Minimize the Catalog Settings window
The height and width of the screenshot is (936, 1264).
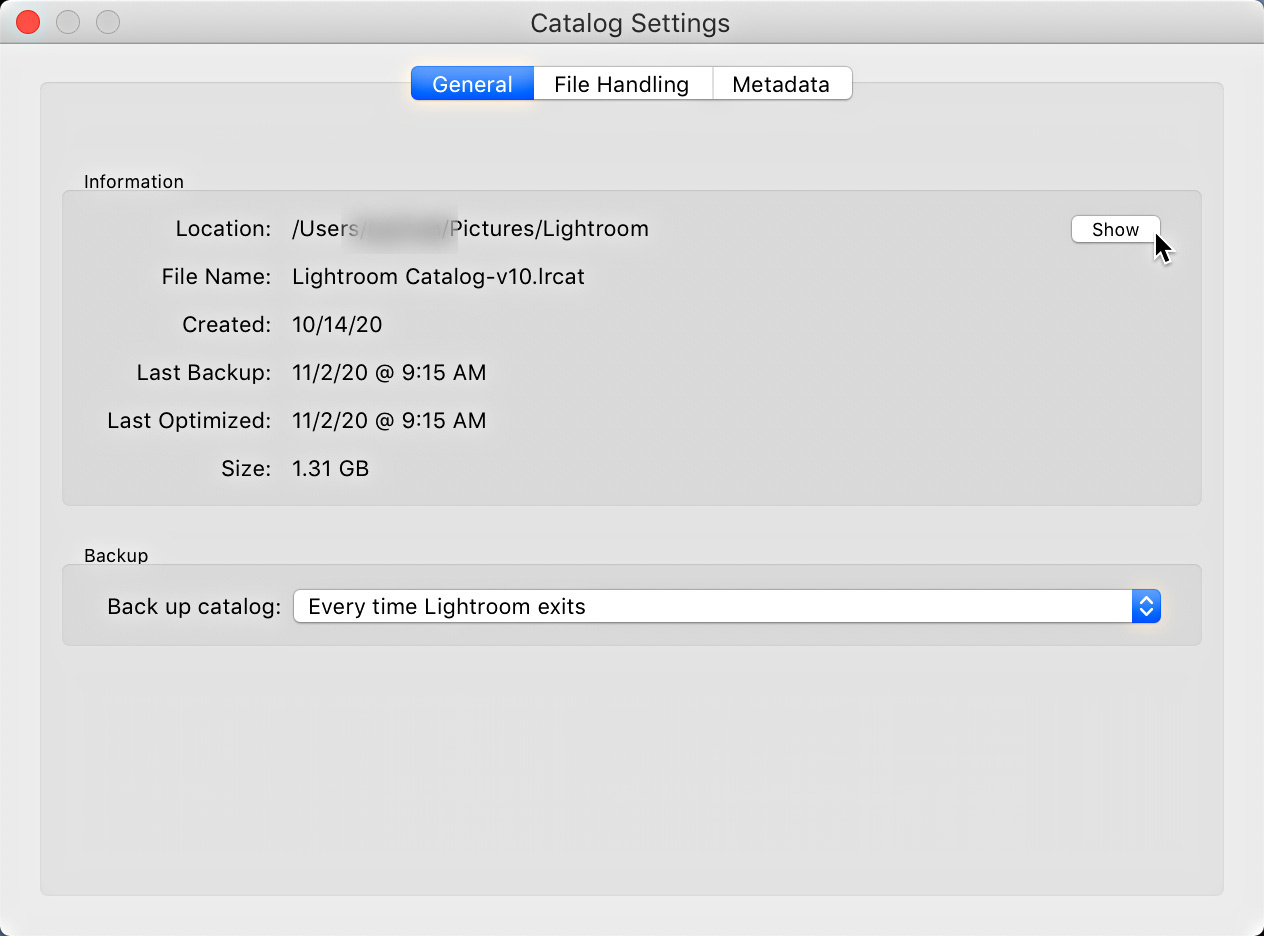click(67, 21)
